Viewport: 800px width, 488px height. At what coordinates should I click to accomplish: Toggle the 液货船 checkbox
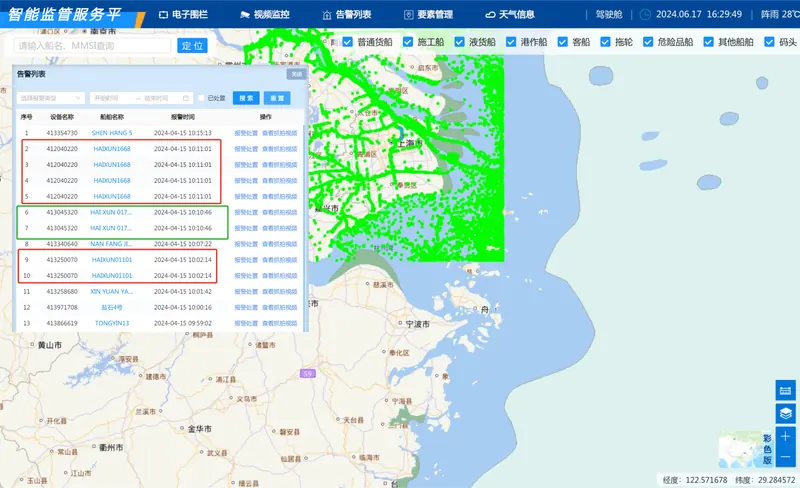460,42
